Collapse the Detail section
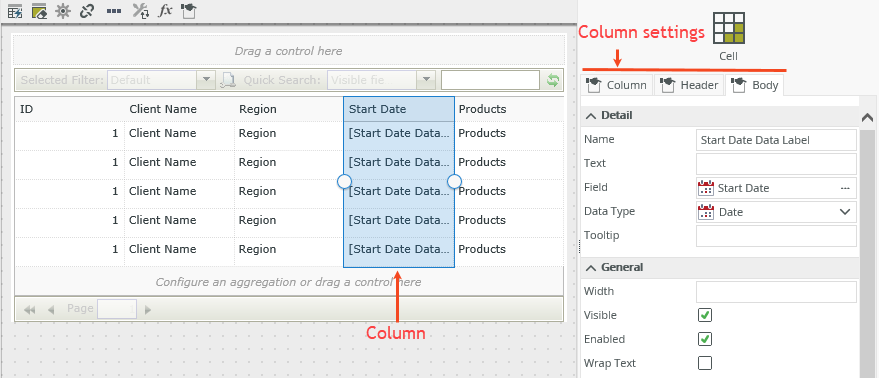Screen dimensions: 879x378 pos(591,116)
